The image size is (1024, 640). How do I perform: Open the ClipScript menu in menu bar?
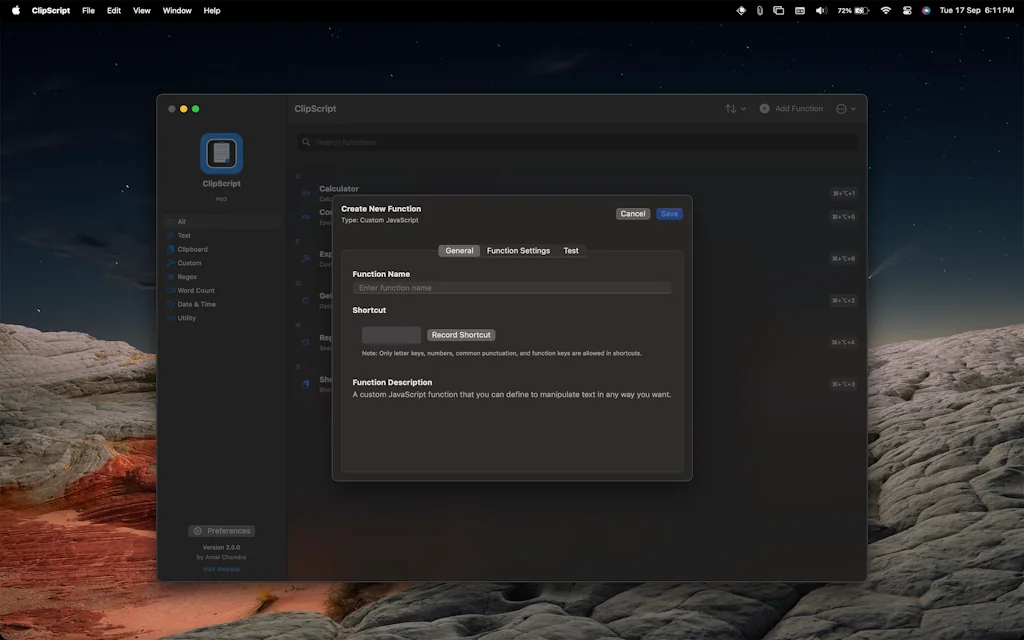(x=51, y=10)
